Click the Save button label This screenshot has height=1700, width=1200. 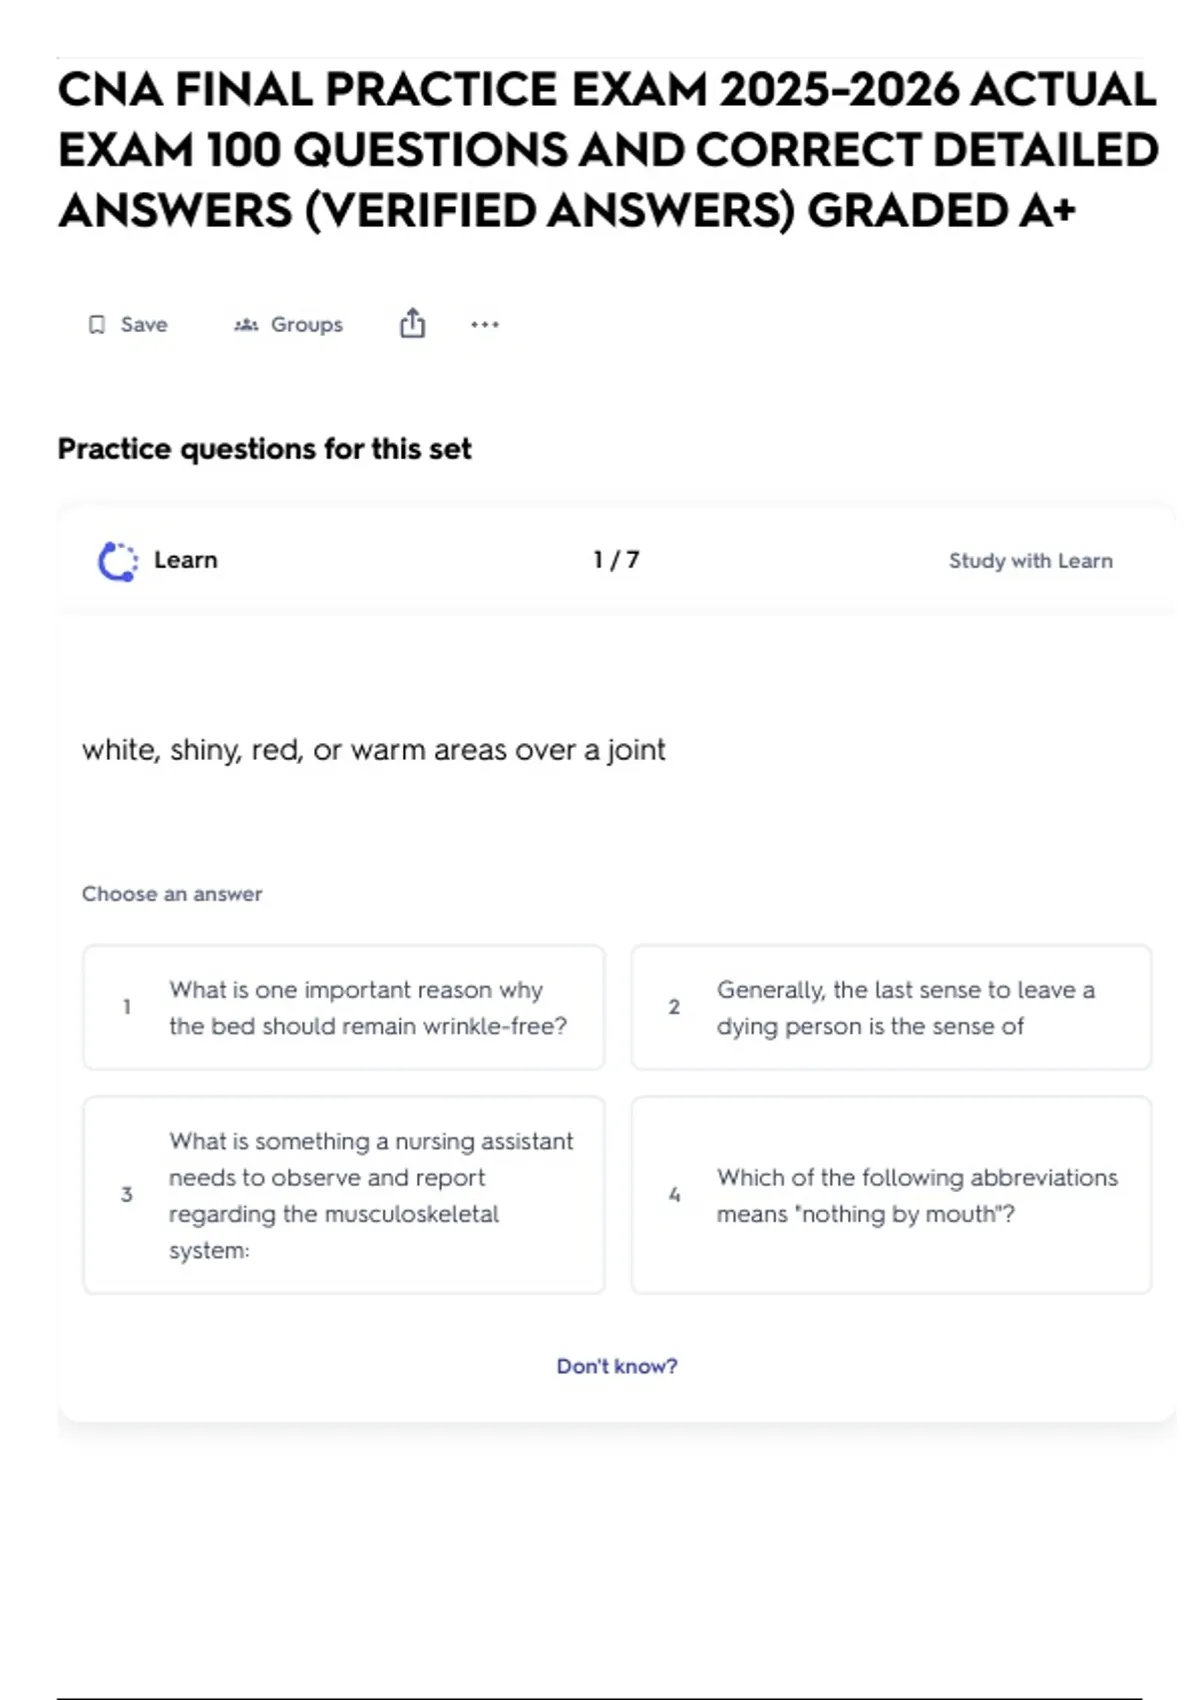(x=144, y=325)
